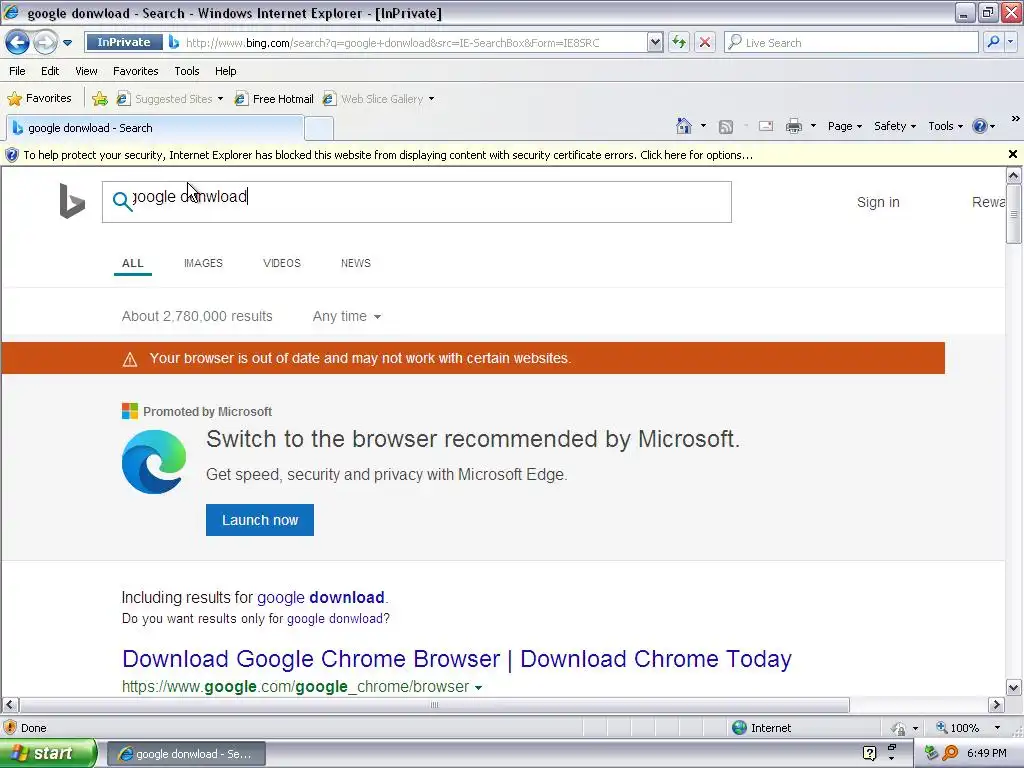Image resolution: width=1024 pixels, height=768 pixels.
Task: Click the Print icon
Action: (793, 126)
